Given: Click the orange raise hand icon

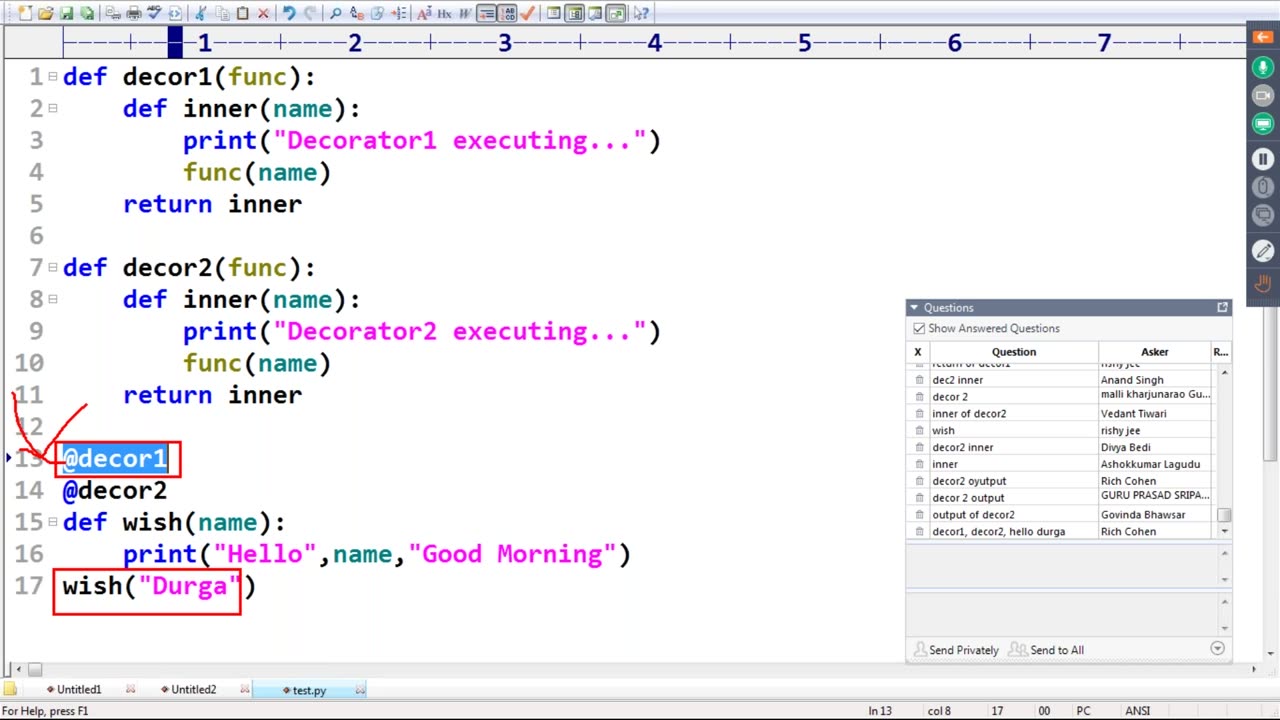Looking at the screenshot, I should [1262, 284].
